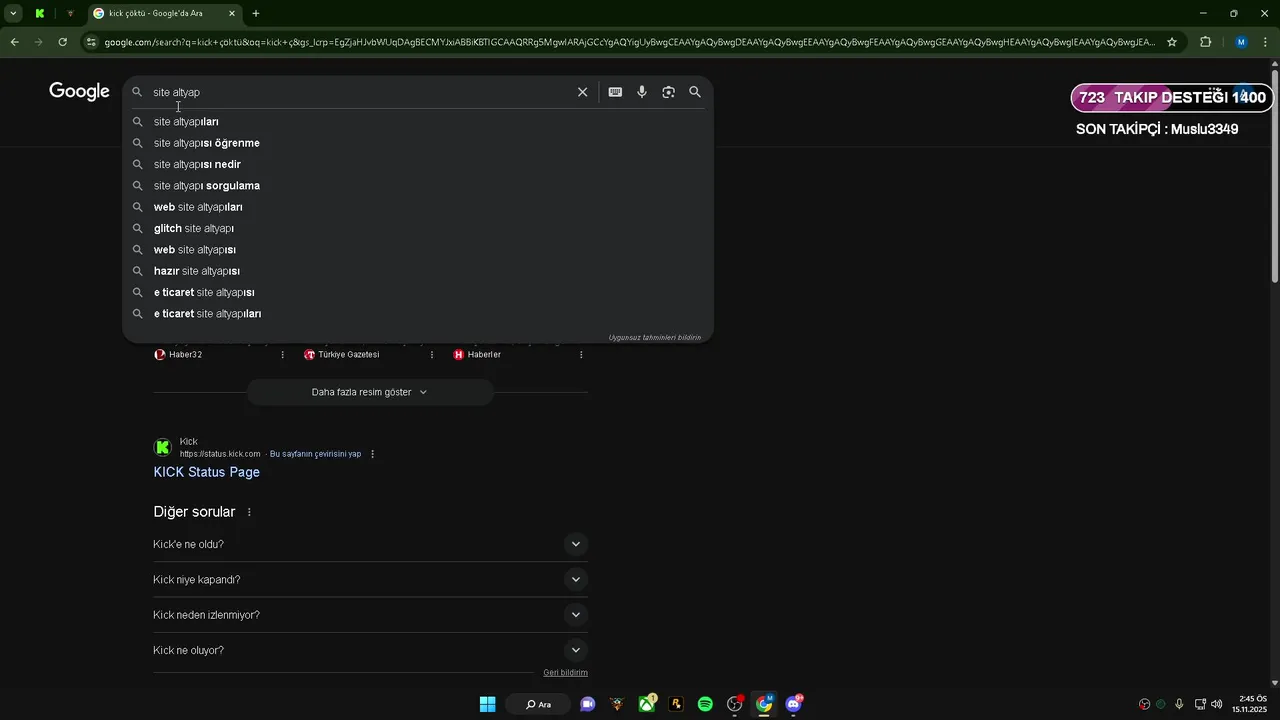The image size is (1280, 720).
Task: Open options menu next to Haberler
Action: tap(581, 354)
